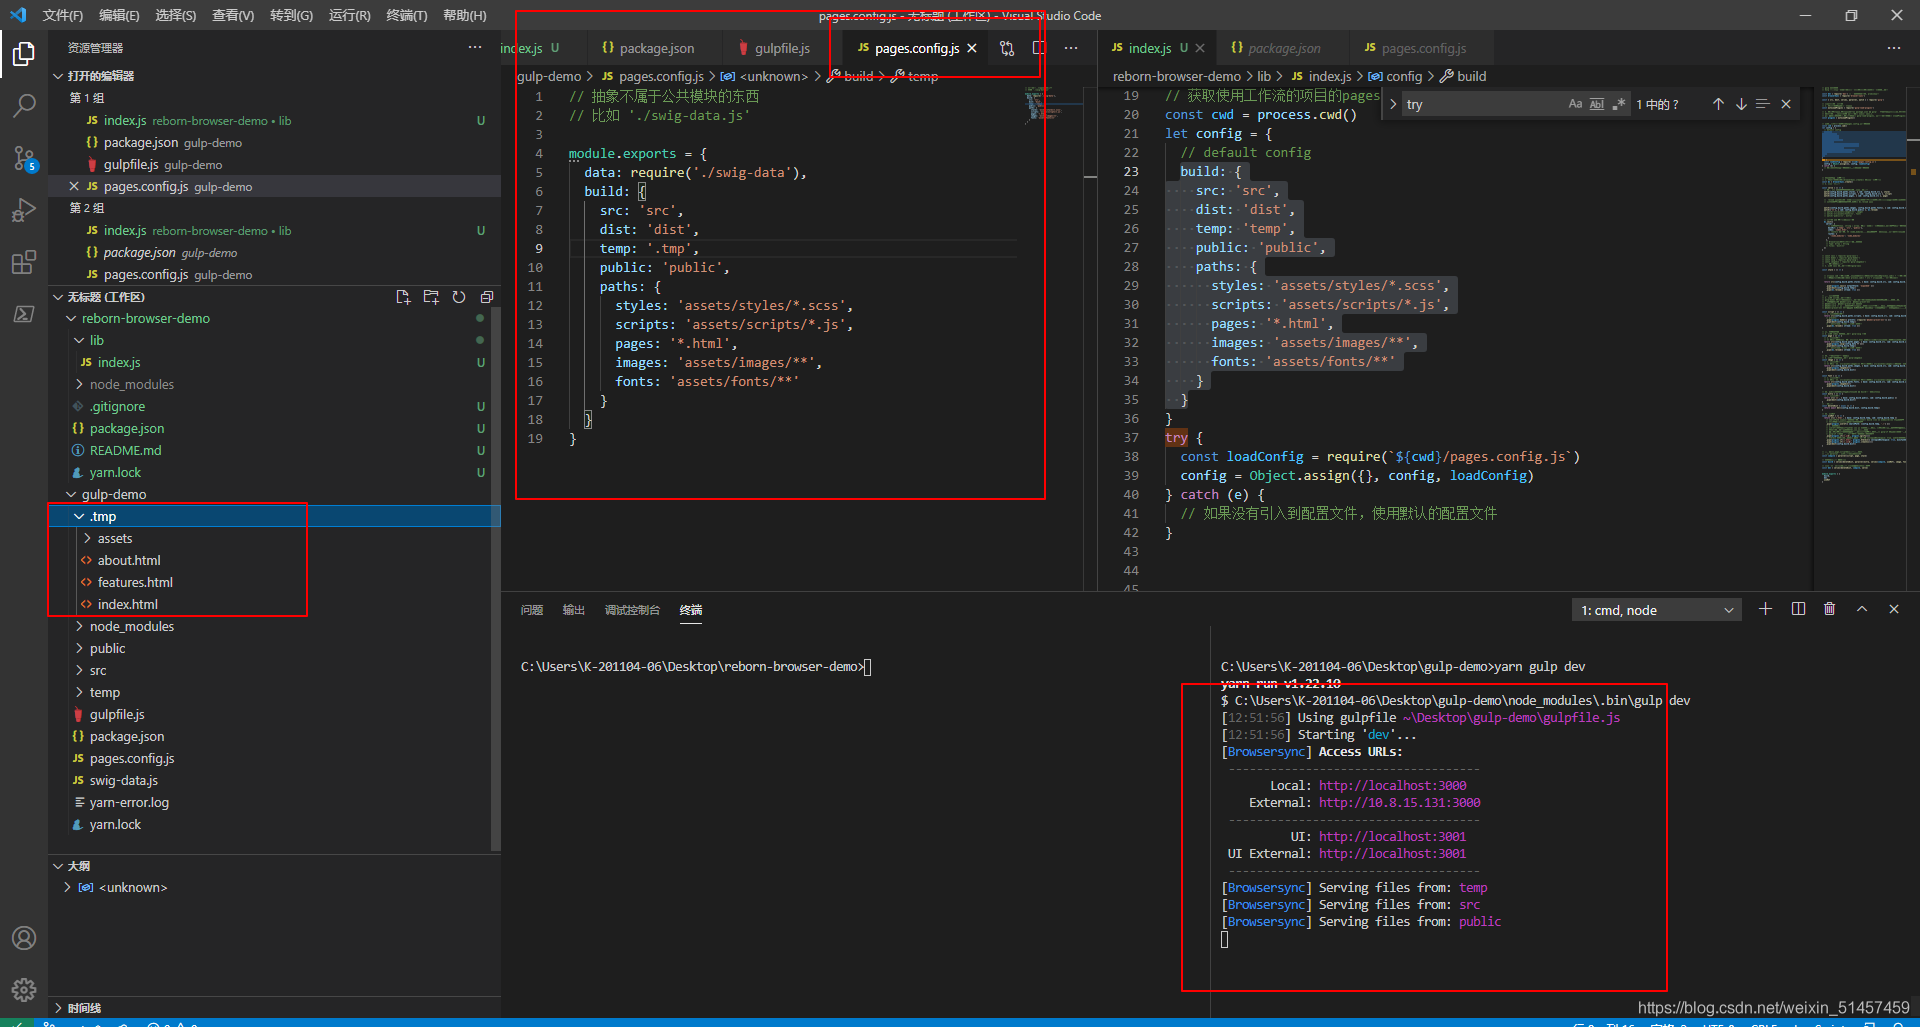
Task: Open the File menu
Action: click(x=62, y=15)
